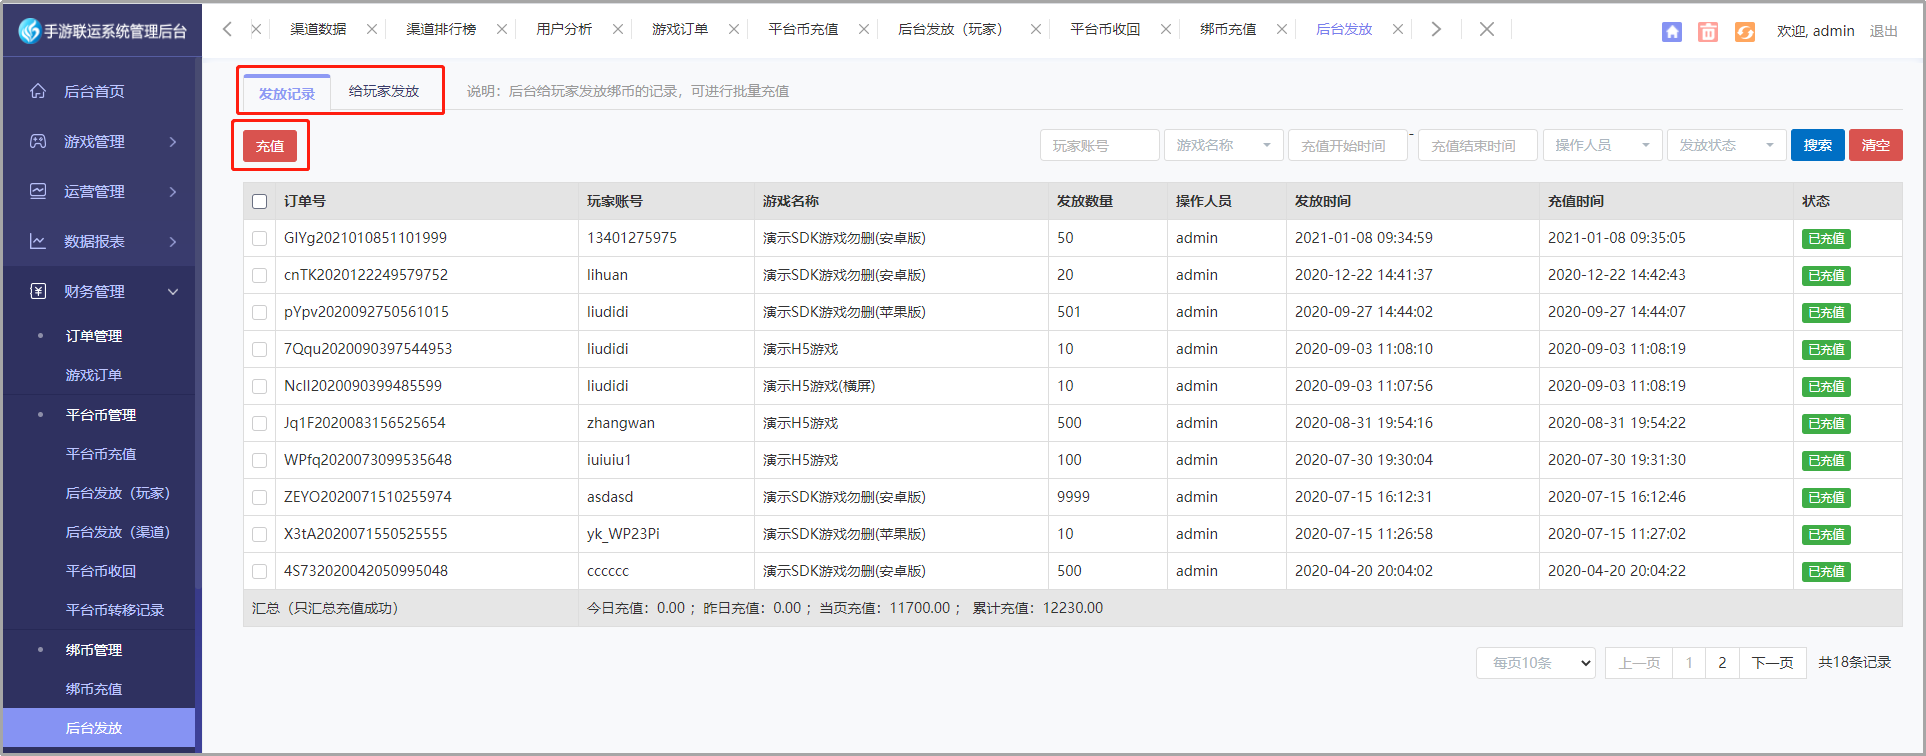
Task: Click the orange refresh icon in top bar
Action: [1745, 32]
